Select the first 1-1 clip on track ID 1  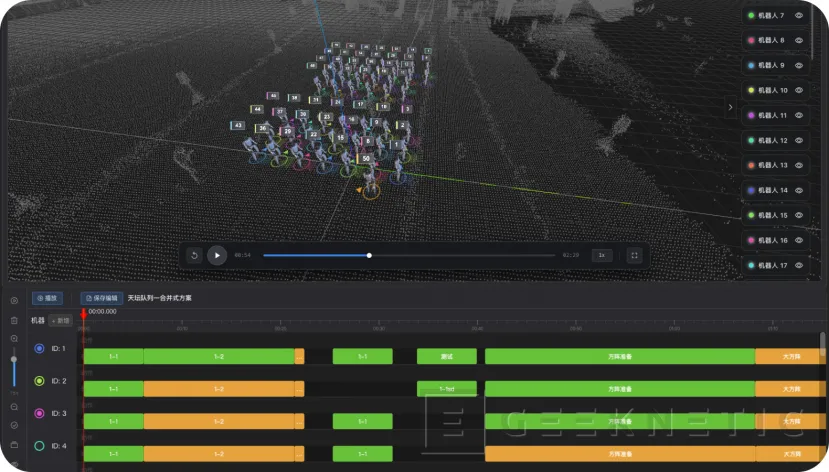pos(113,357)
